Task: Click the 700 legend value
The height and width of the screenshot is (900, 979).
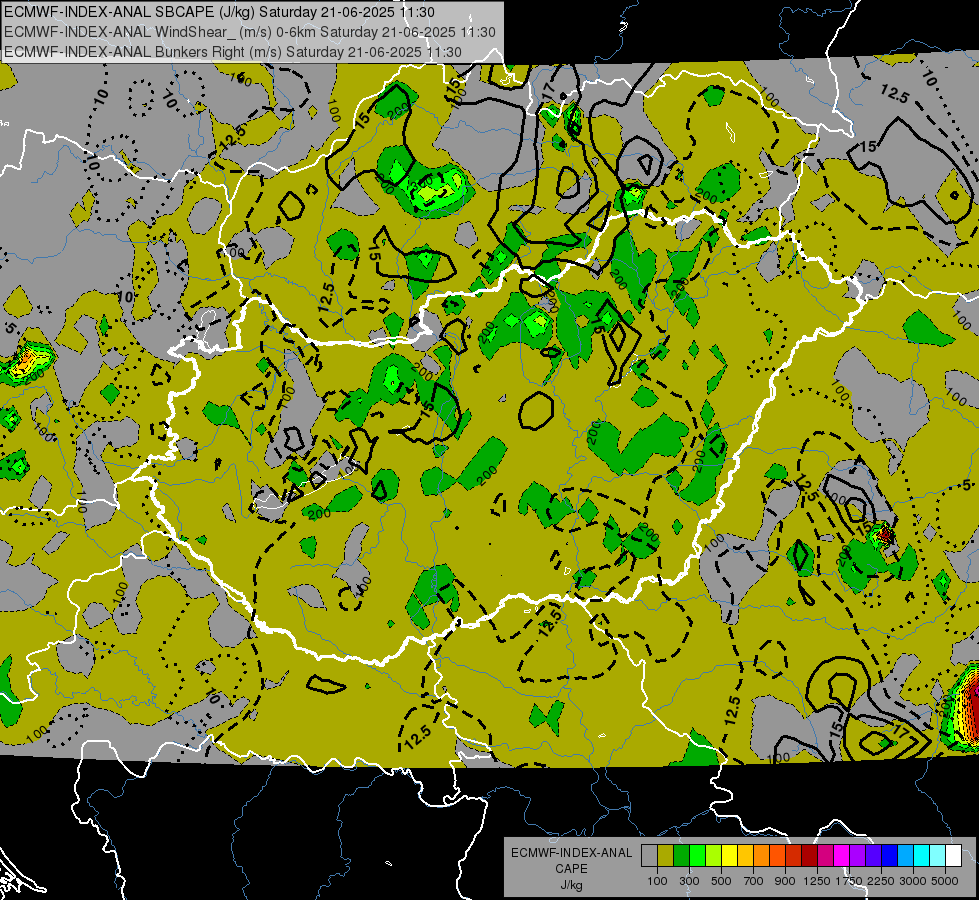Action: [x=754, y=881]
